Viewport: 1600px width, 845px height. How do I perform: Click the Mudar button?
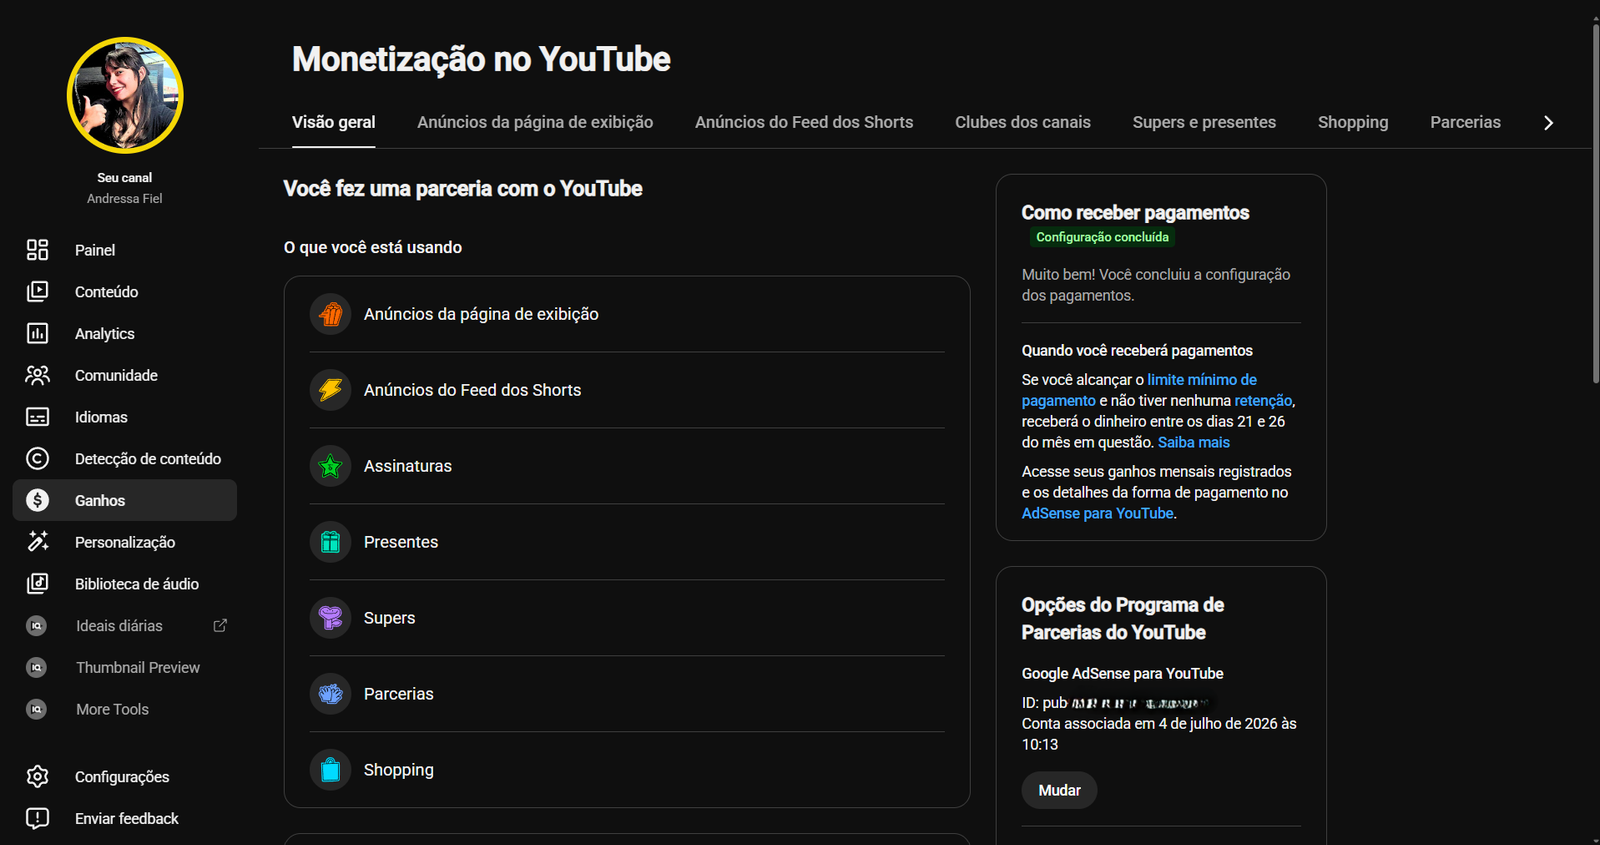point(1059,791)
